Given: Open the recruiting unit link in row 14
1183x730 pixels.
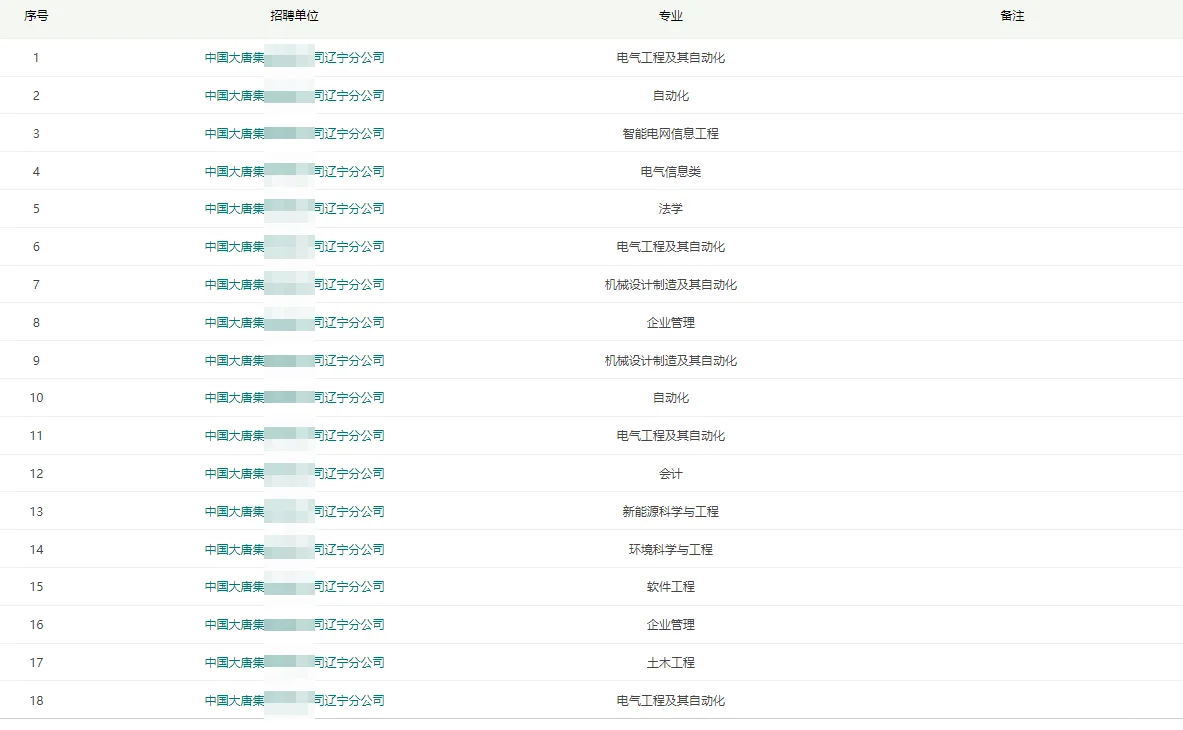Looking at the screenshot, I should coord(294,549).
